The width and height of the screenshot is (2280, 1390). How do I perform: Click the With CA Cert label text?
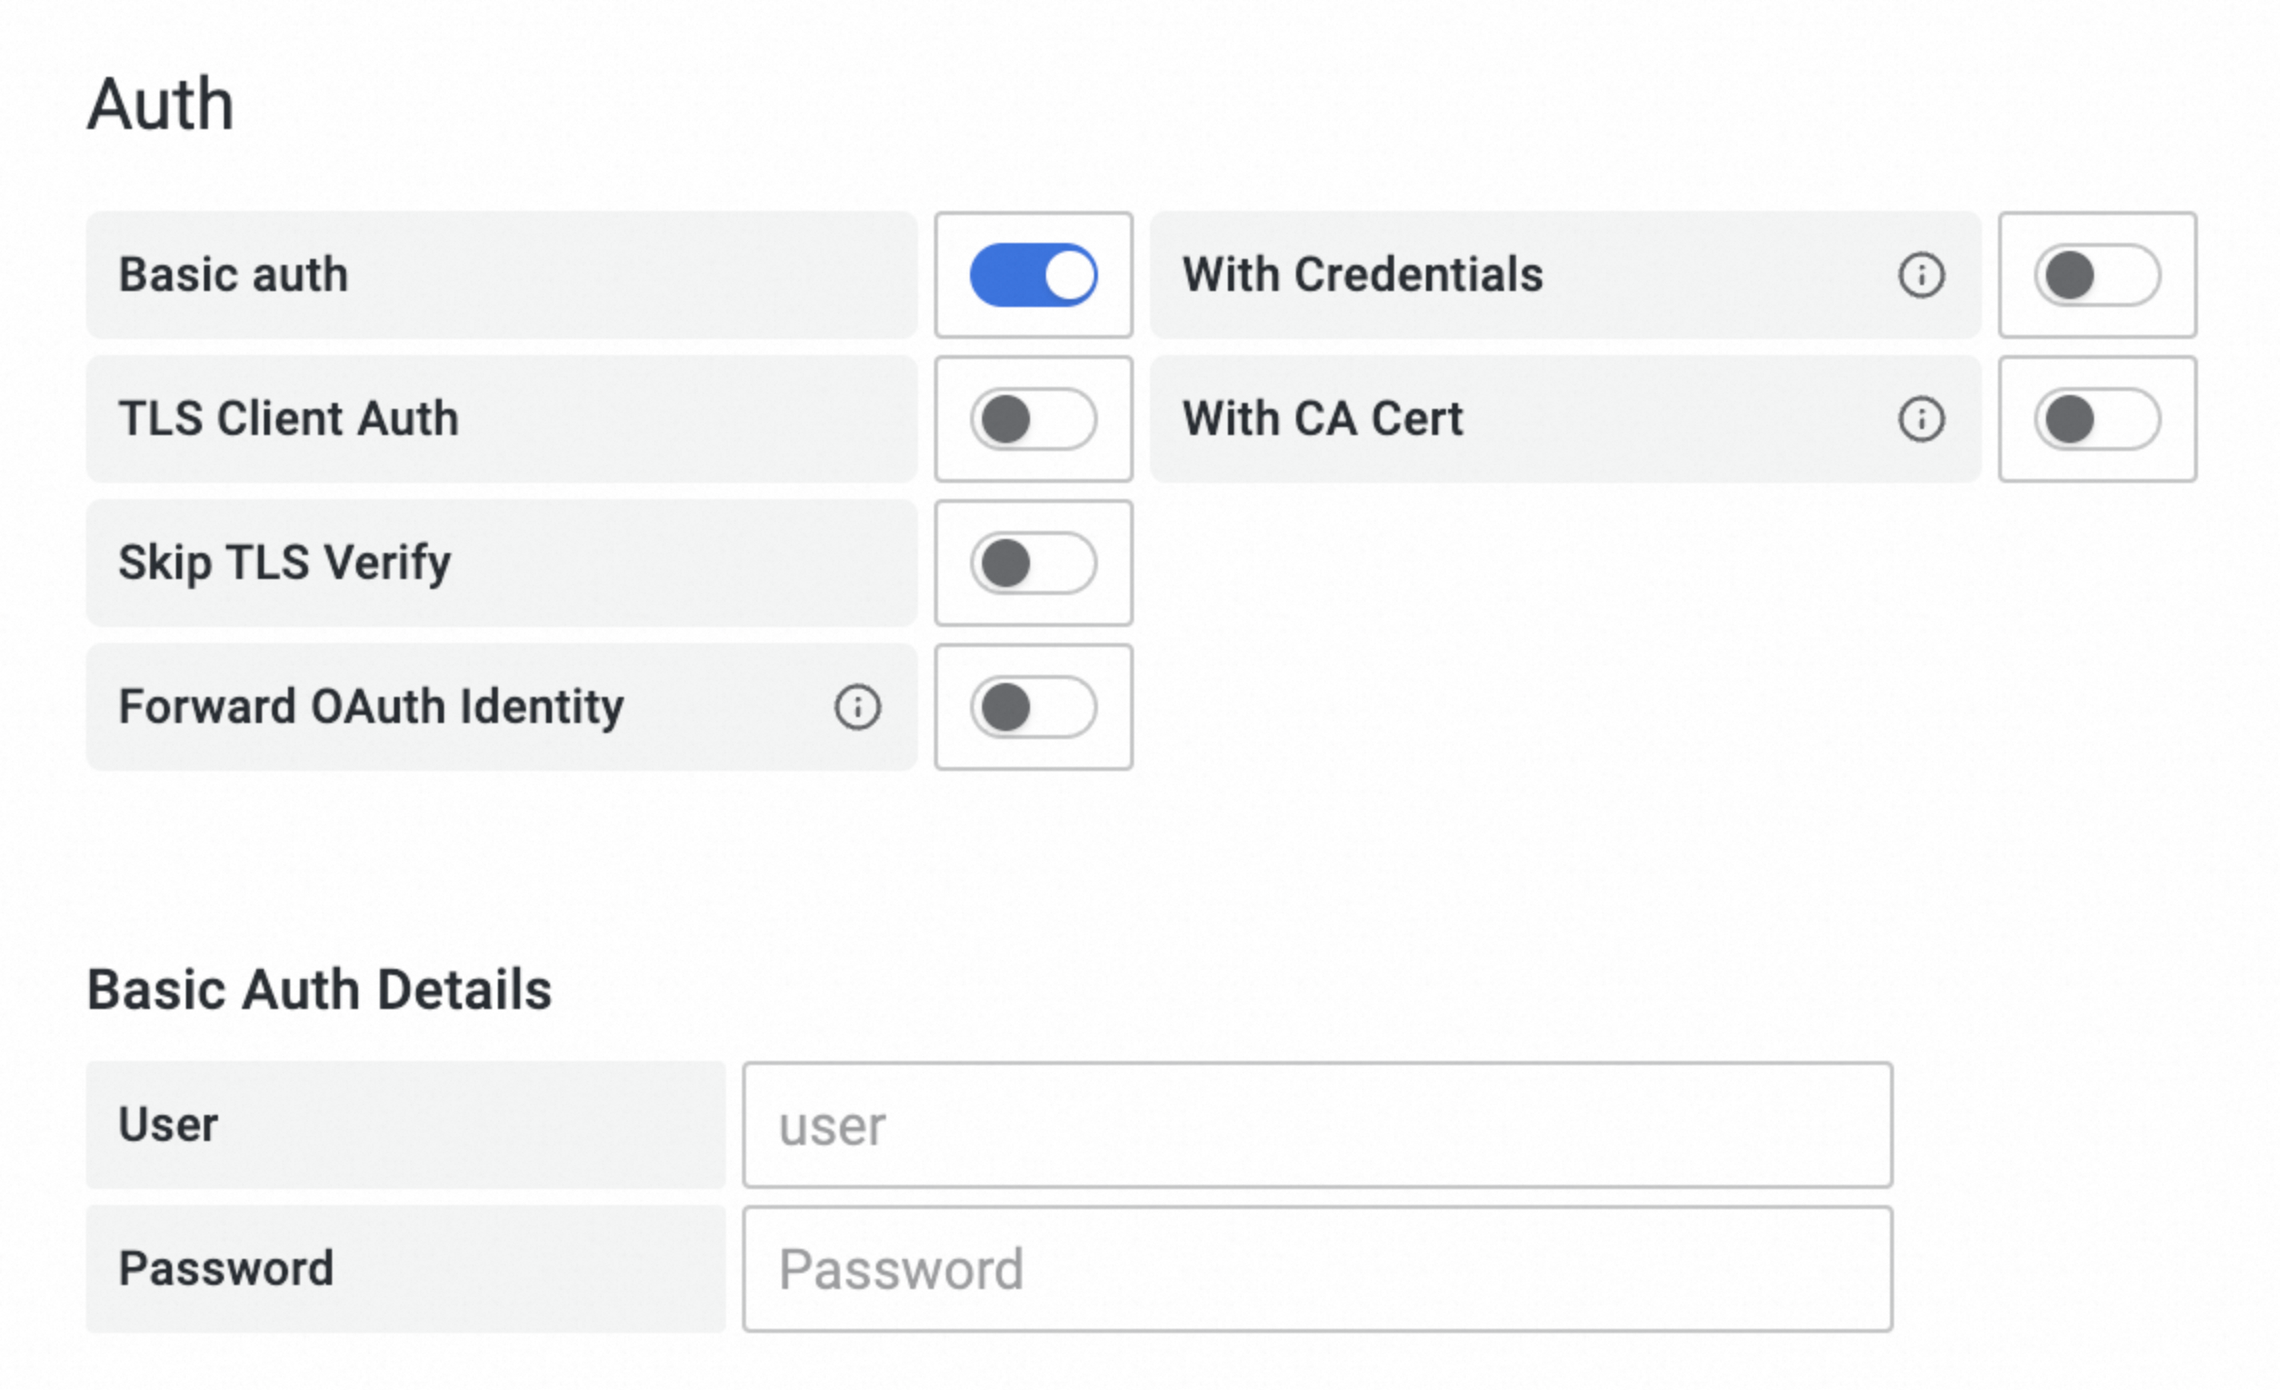tap(1322, 419)
